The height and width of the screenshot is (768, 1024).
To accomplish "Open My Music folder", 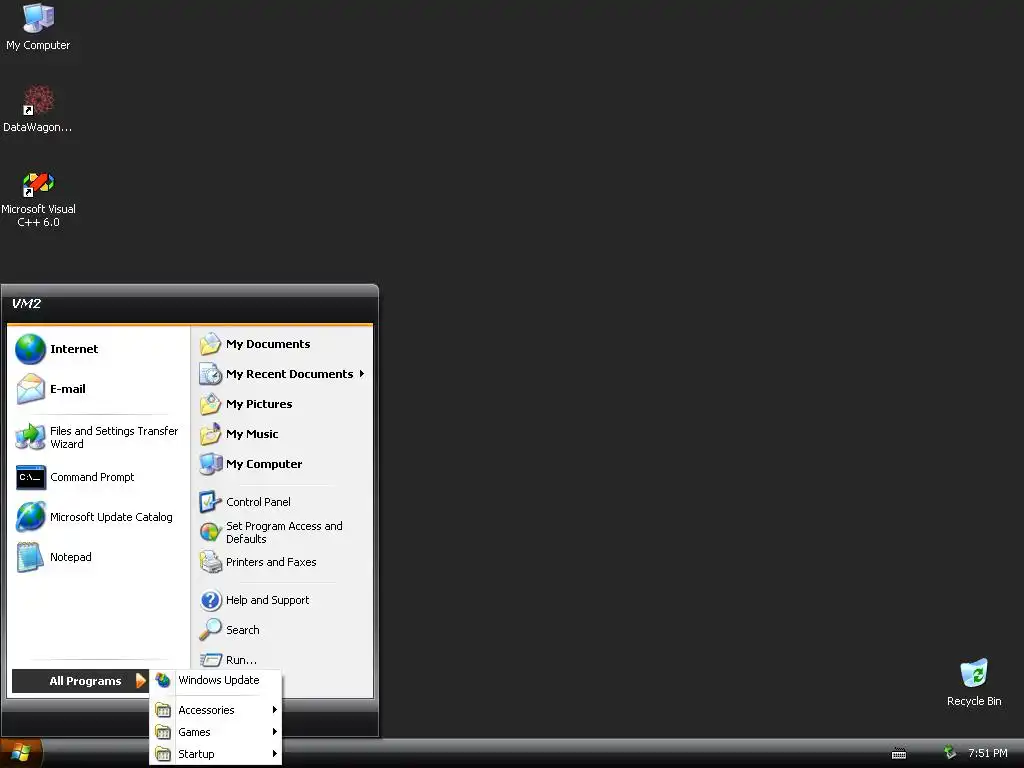I will [x=282, y=434].
